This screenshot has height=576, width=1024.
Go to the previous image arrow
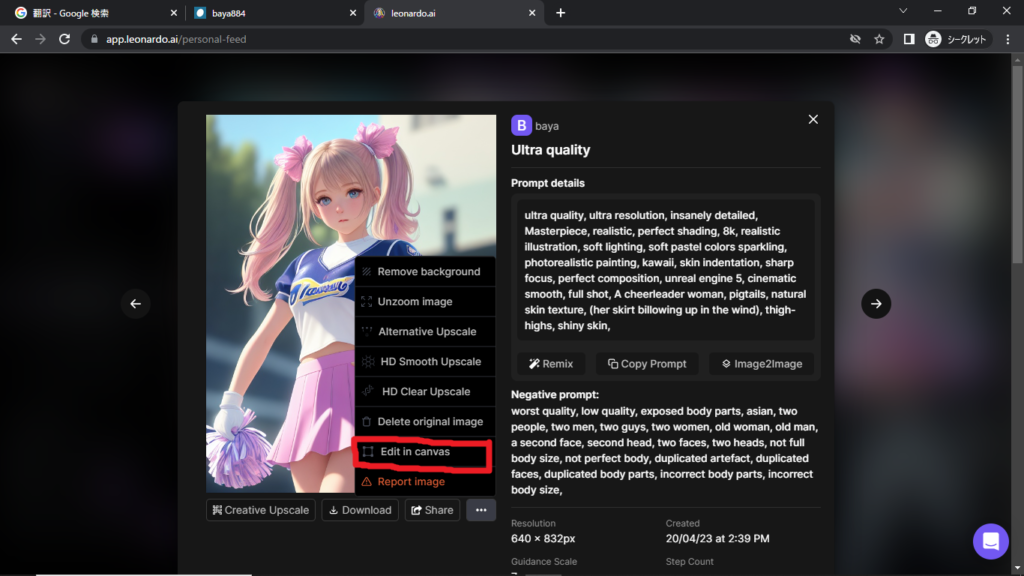(x=136, y=304)
